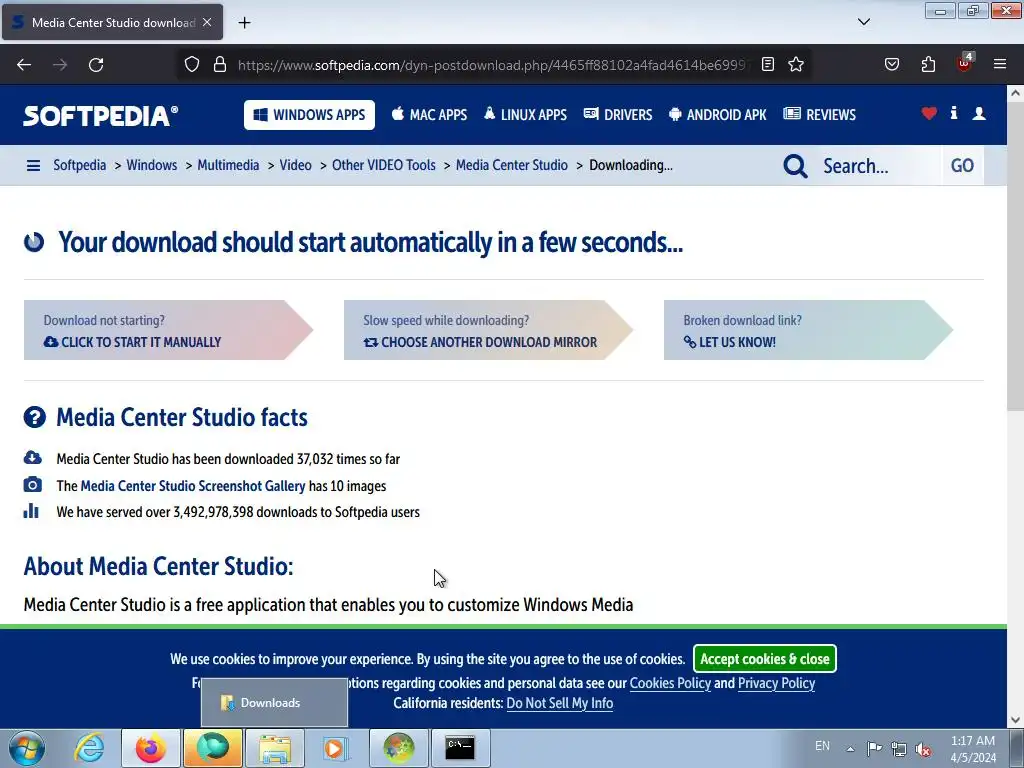This screenshot has width=1024, height=768.
Task: Go back with the browser back arrow
Action: pos(24,65)
